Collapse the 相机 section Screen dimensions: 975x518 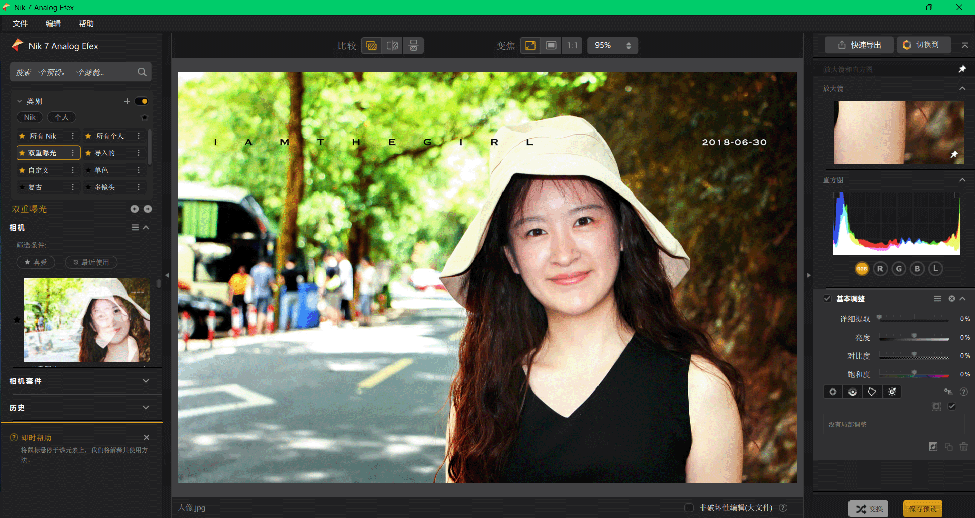pos(146,228)
